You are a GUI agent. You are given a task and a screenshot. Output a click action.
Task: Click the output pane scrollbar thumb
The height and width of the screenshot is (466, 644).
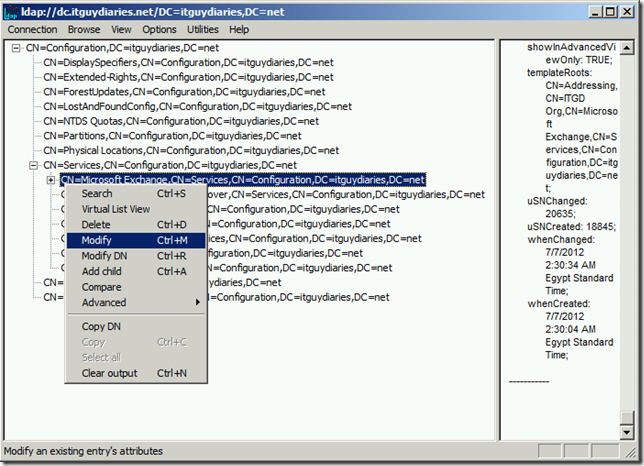pyautogui.click(x=627, y=418)
